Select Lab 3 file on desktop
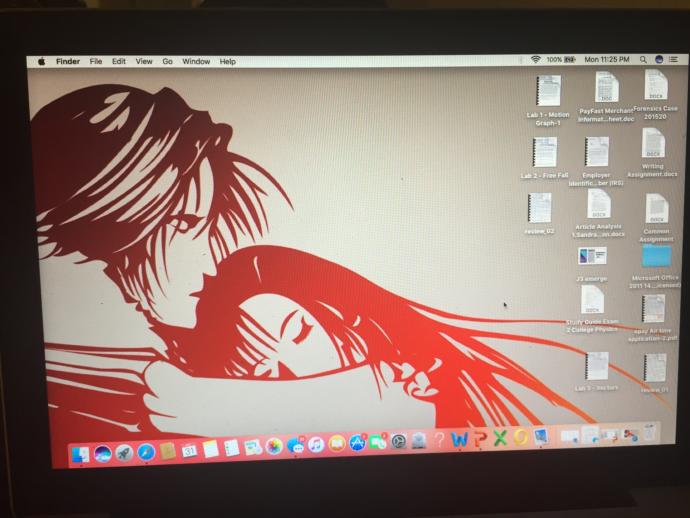This screenshot has width=690, height=518. (597, 371)
